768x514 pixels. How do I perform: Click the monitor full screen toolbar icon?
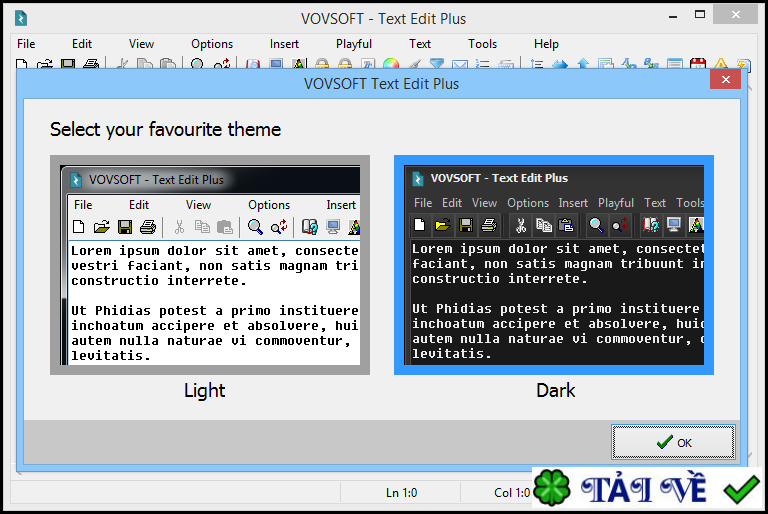(276, 64)
